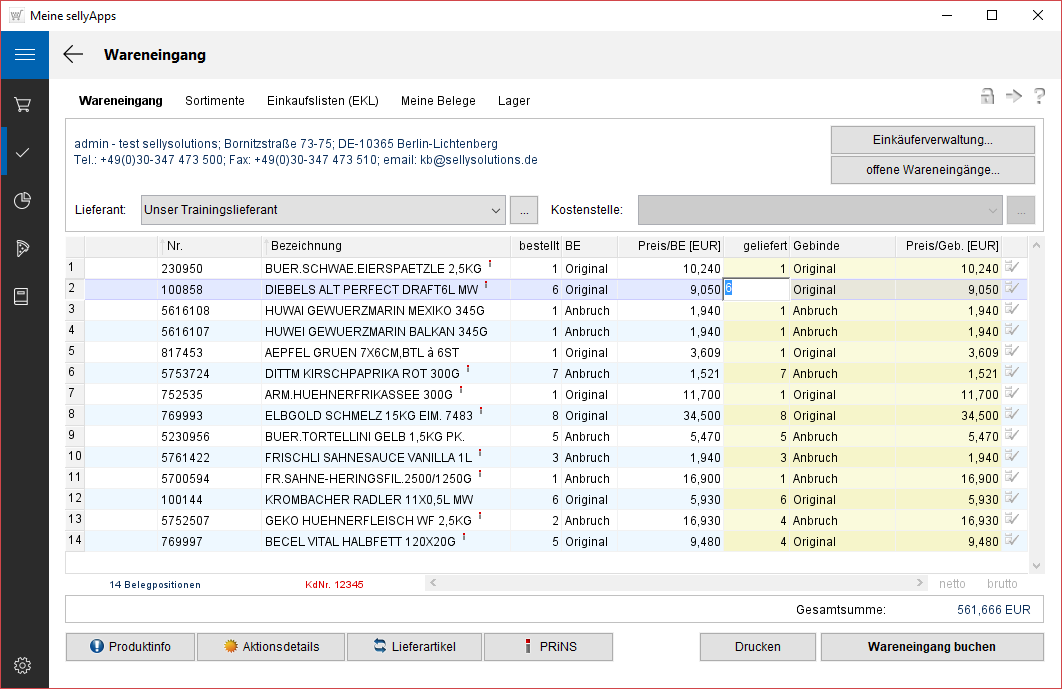The image size is (1062, 689).
Task: Click the padlock icon at top right
Action: coord(987,96)
